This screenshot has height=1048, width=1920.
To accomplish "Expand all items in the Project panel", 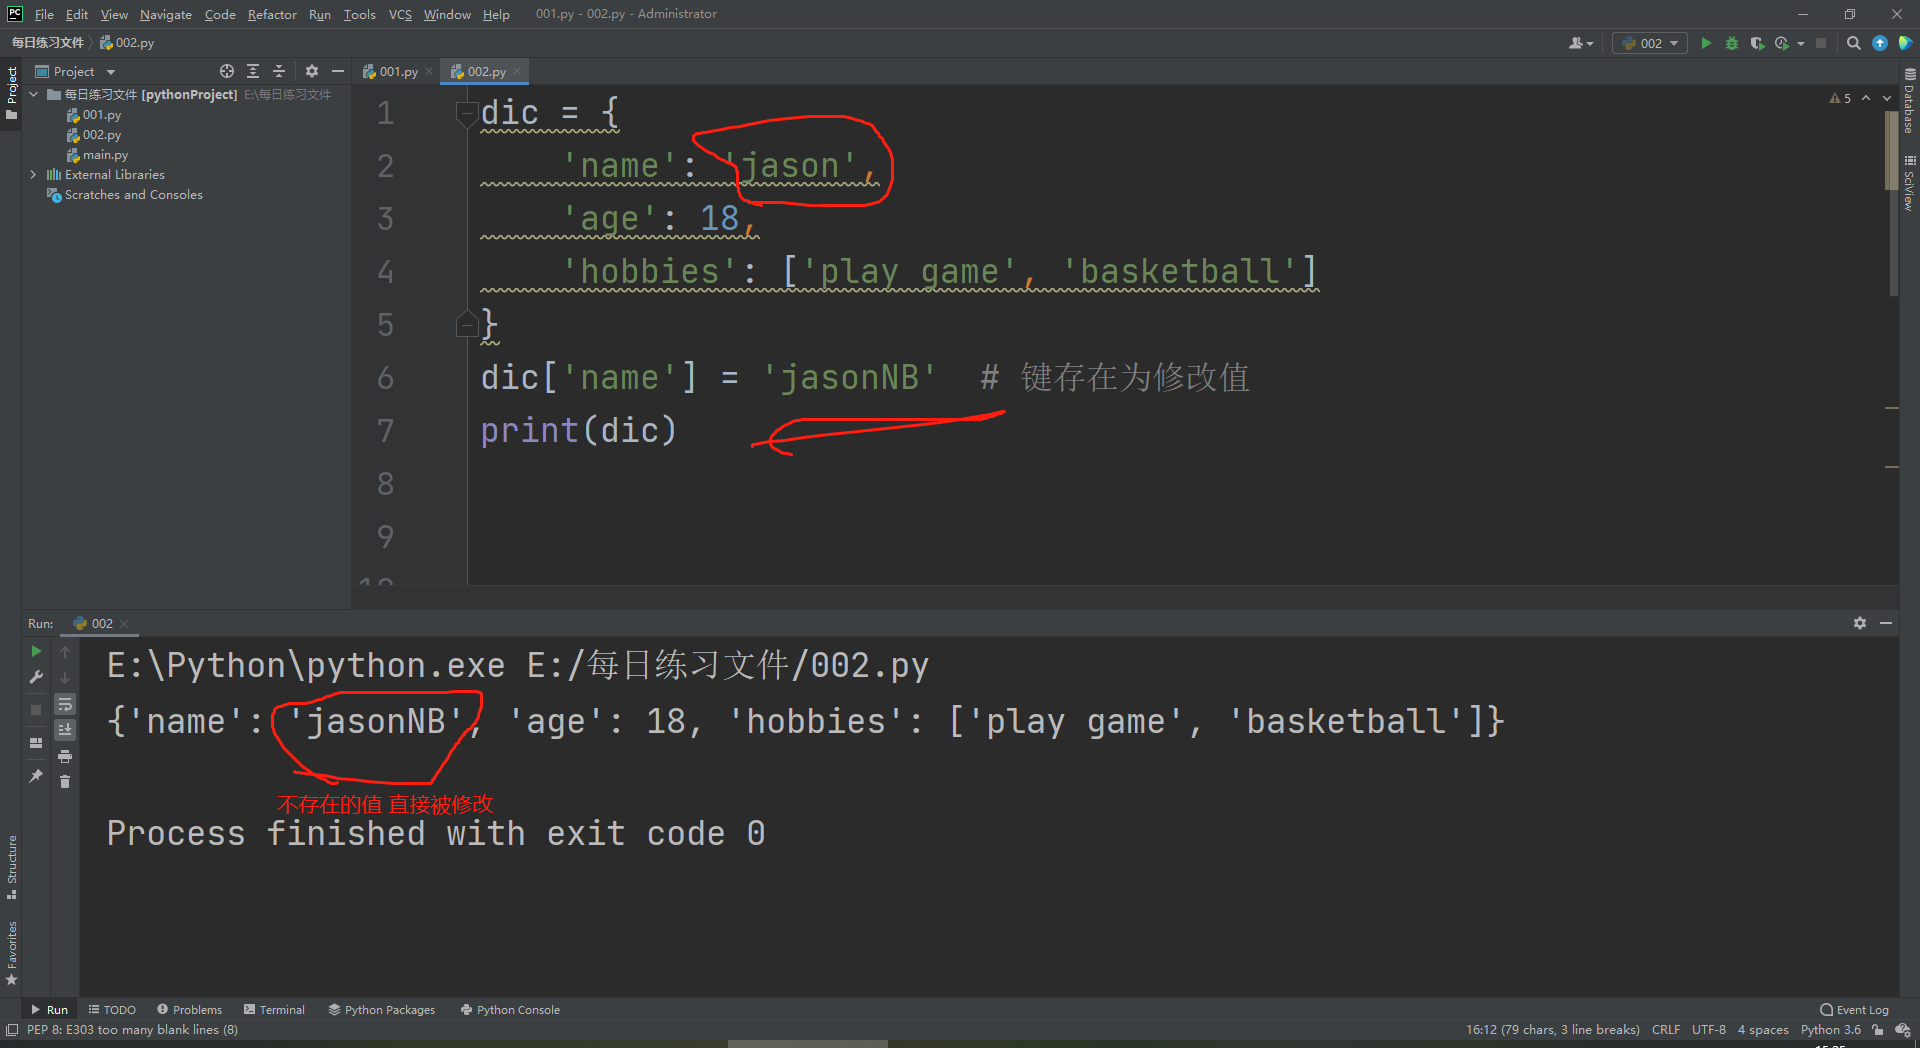I will 253,71.
